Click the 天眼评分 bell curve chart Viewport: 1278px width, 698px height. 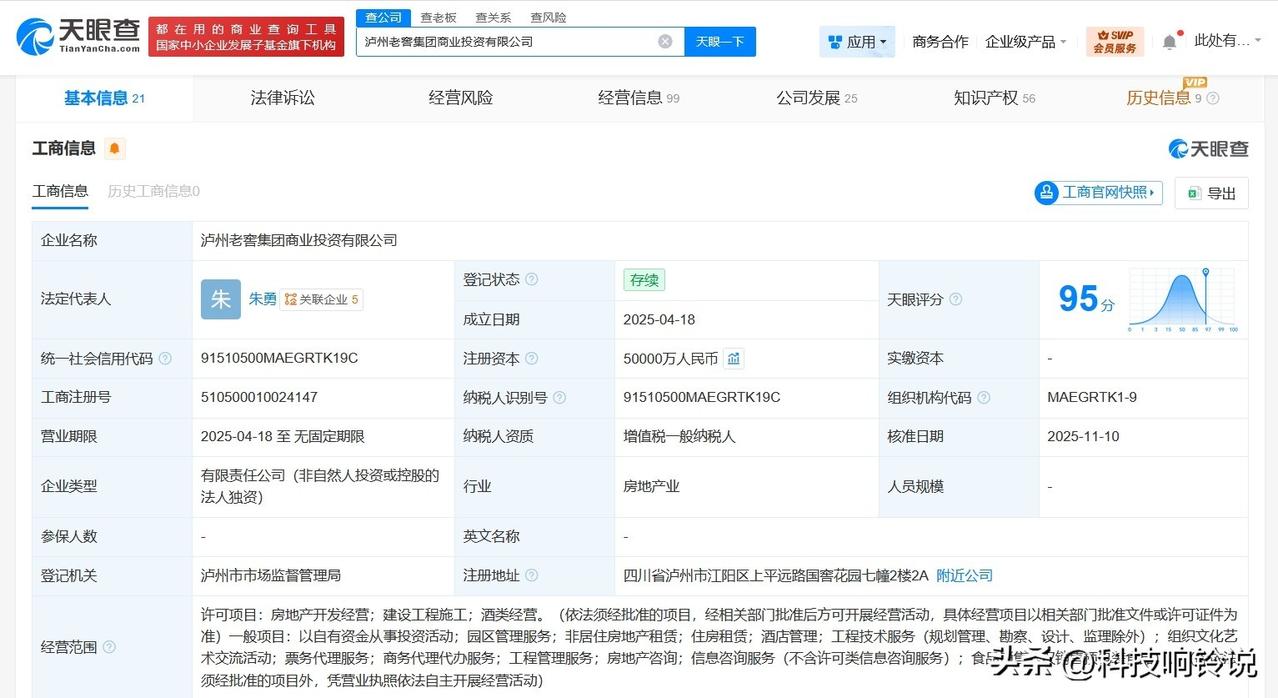click(x=1183, y=300)
